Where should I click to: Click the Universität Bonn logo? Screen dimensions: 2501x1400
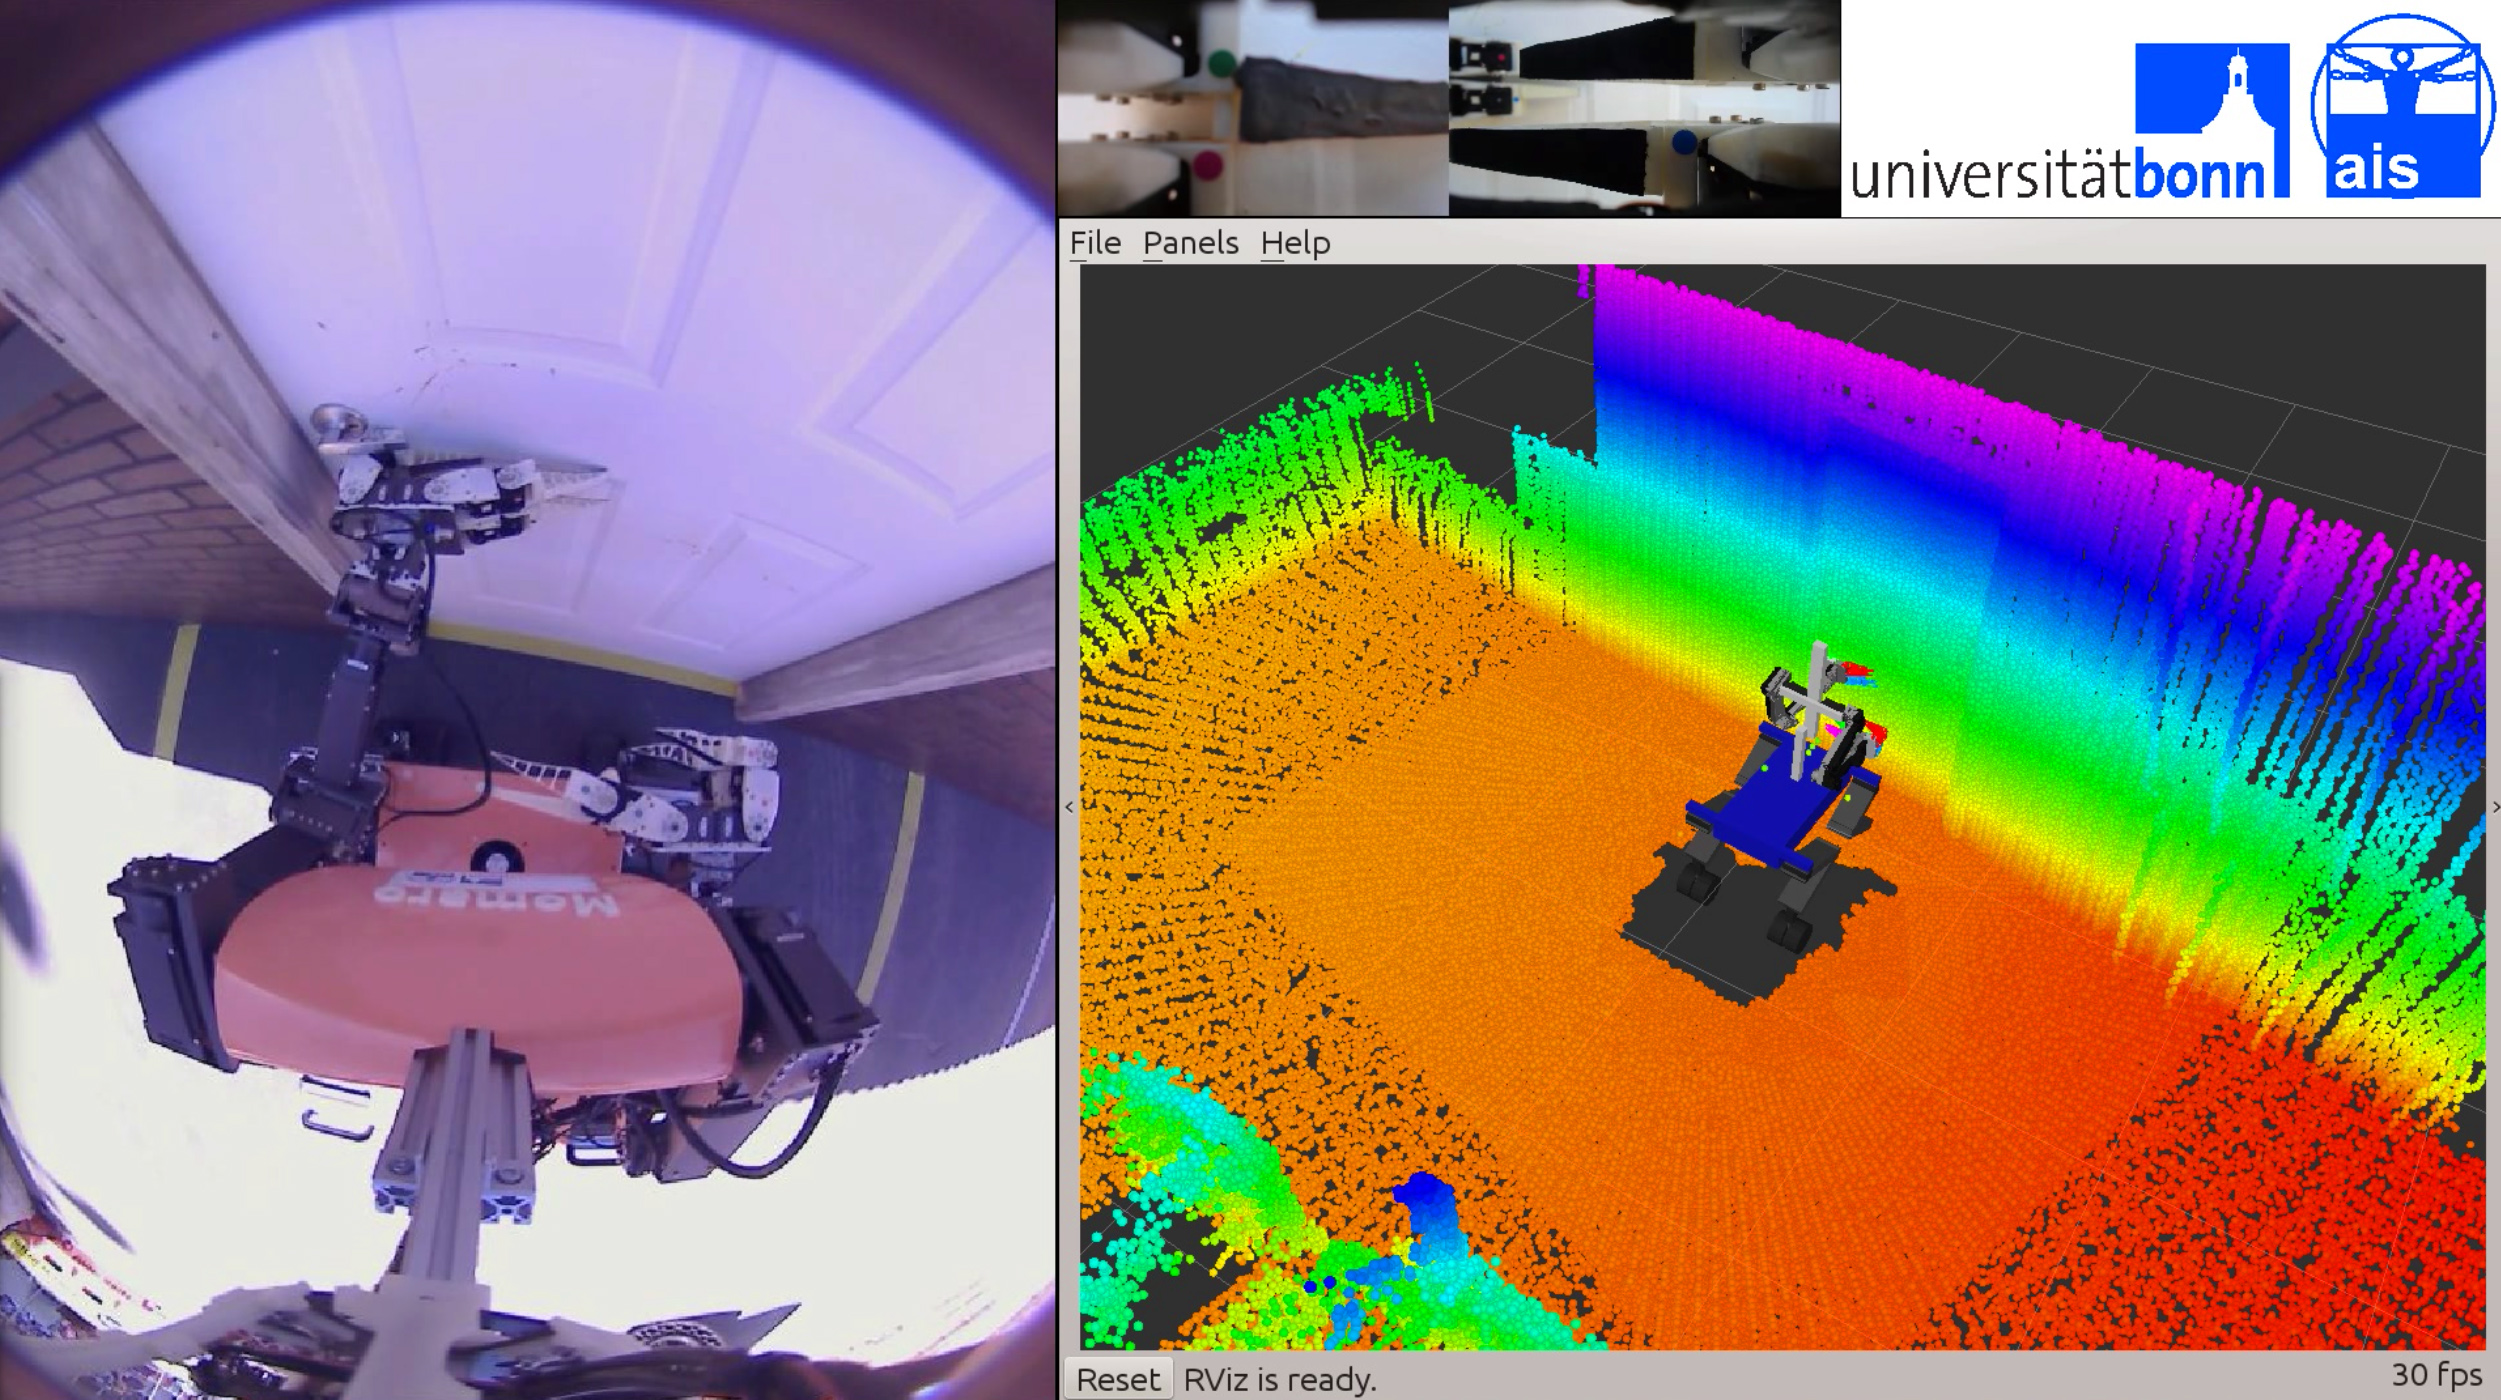[2069, 121]
